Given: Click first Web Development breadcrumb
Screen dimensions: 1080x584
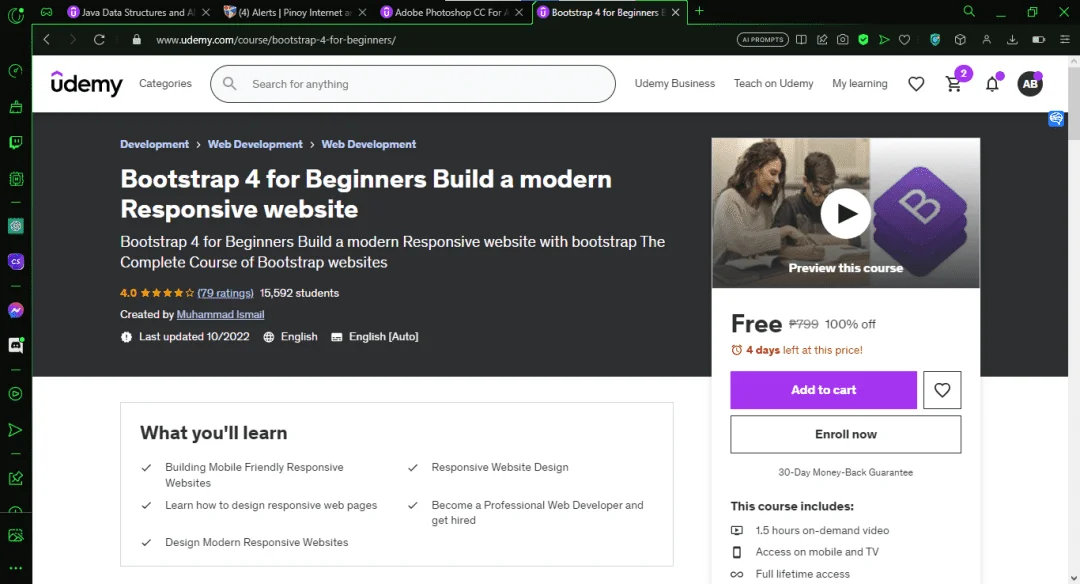Looking at the screenshot, I should tap(255, 144).
